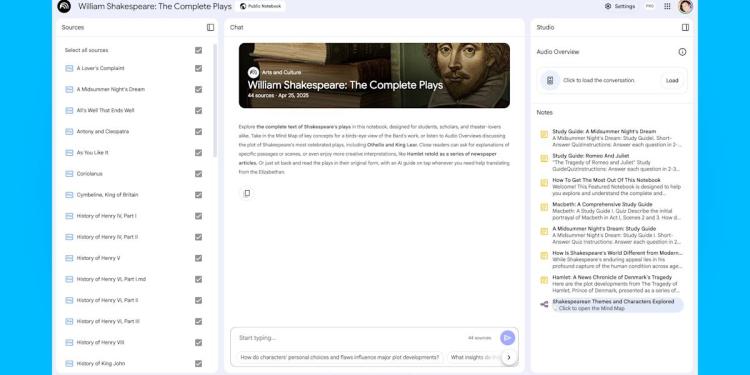Click the 44 sources count in chat box

click(479, 338)
